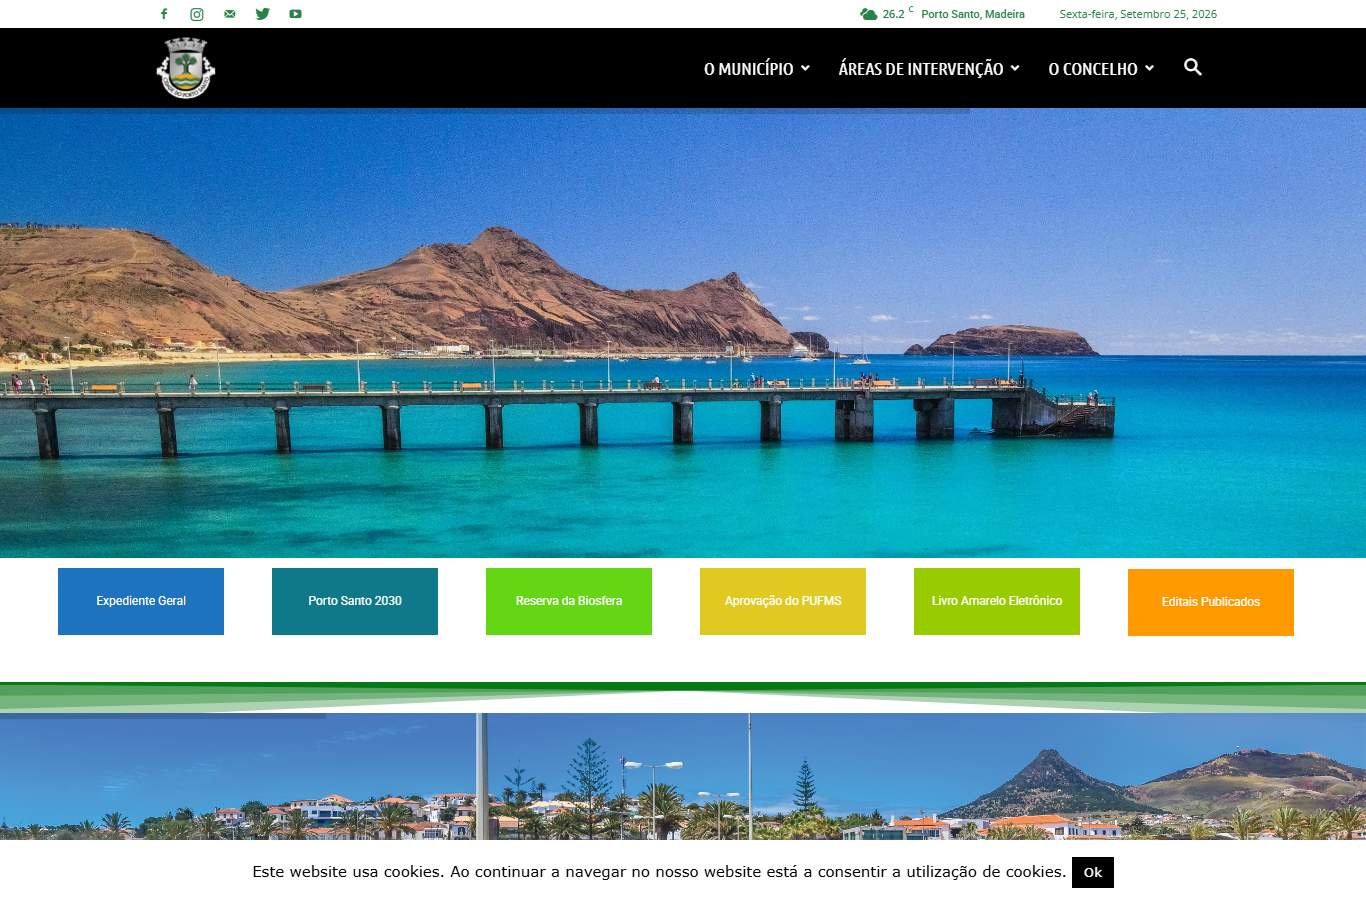Open the O MUNICÍPIO menu
Viewport: 1366px width, 900px height.
tap(749, 69)
